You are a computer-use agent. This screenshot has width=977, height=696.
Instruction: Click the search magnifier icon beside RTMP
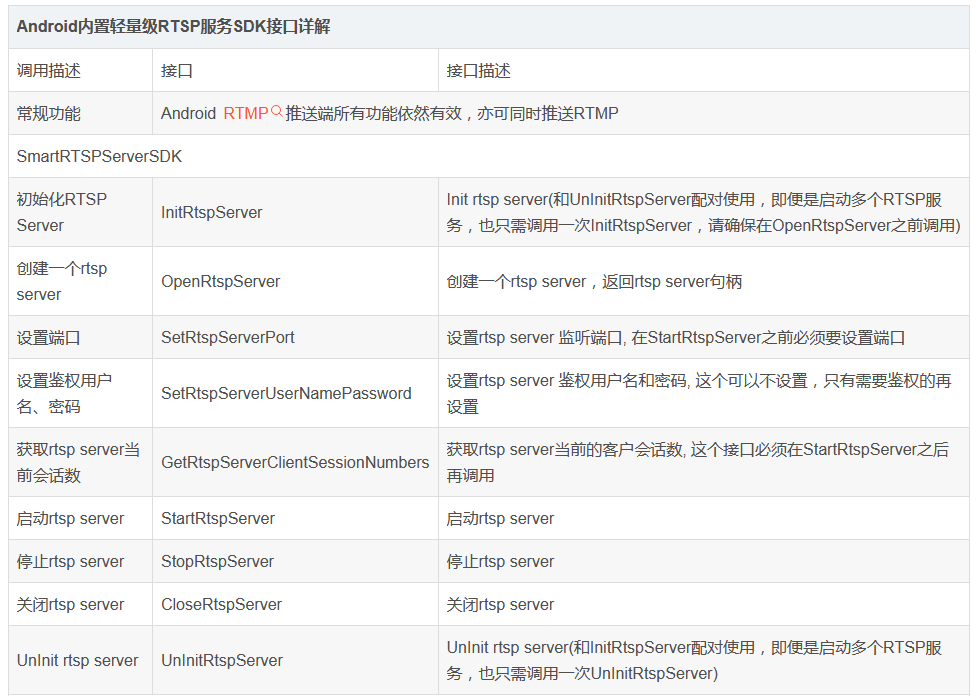click(277, 112)
